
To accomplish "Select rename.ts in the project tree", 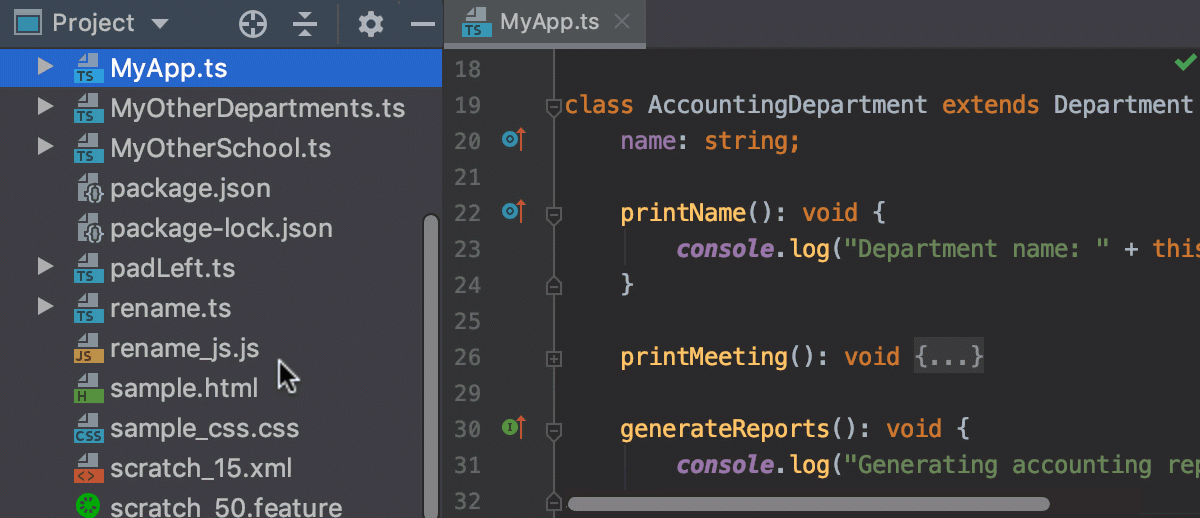I will coord(170,308).
